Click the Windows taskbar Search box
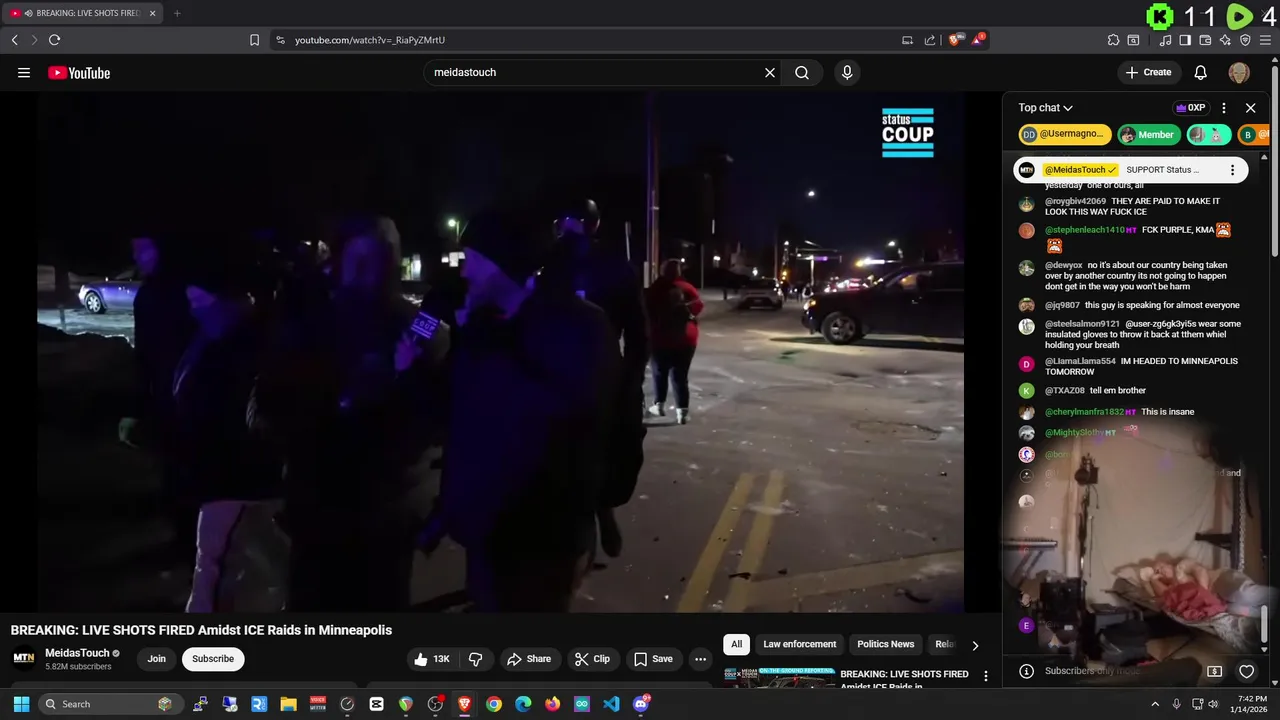 pyautogui.click(x=111, y=704)
